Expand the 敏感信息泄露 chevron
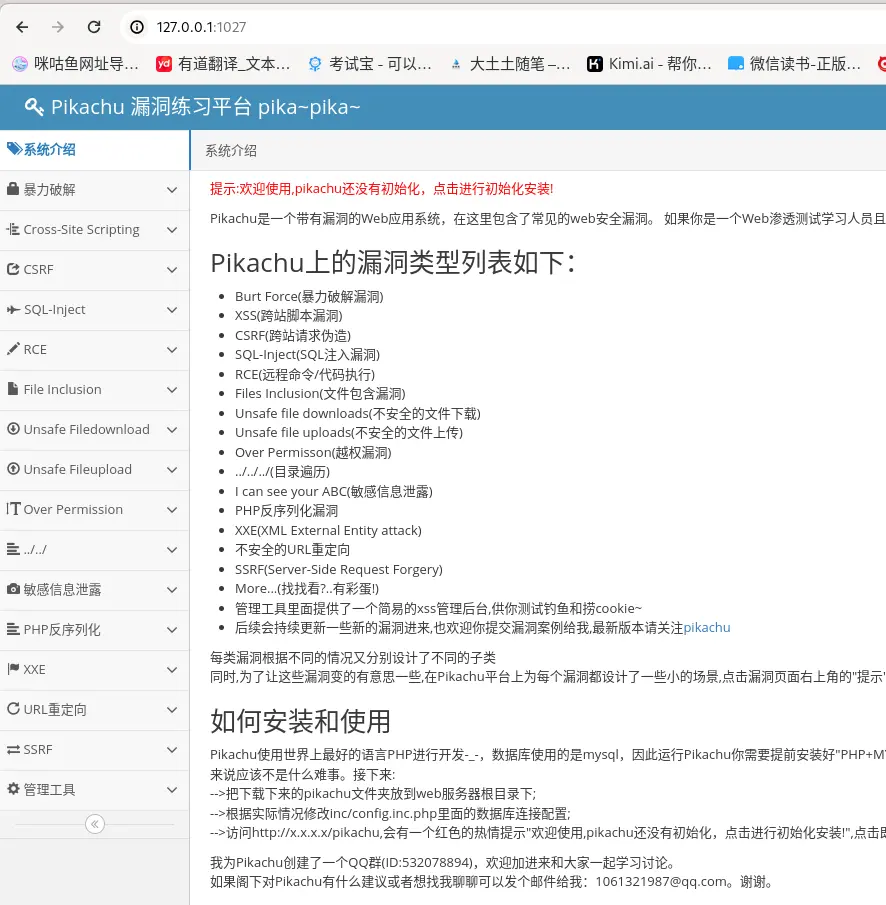Screen dimensions: 886x905 tap(171, 589)
